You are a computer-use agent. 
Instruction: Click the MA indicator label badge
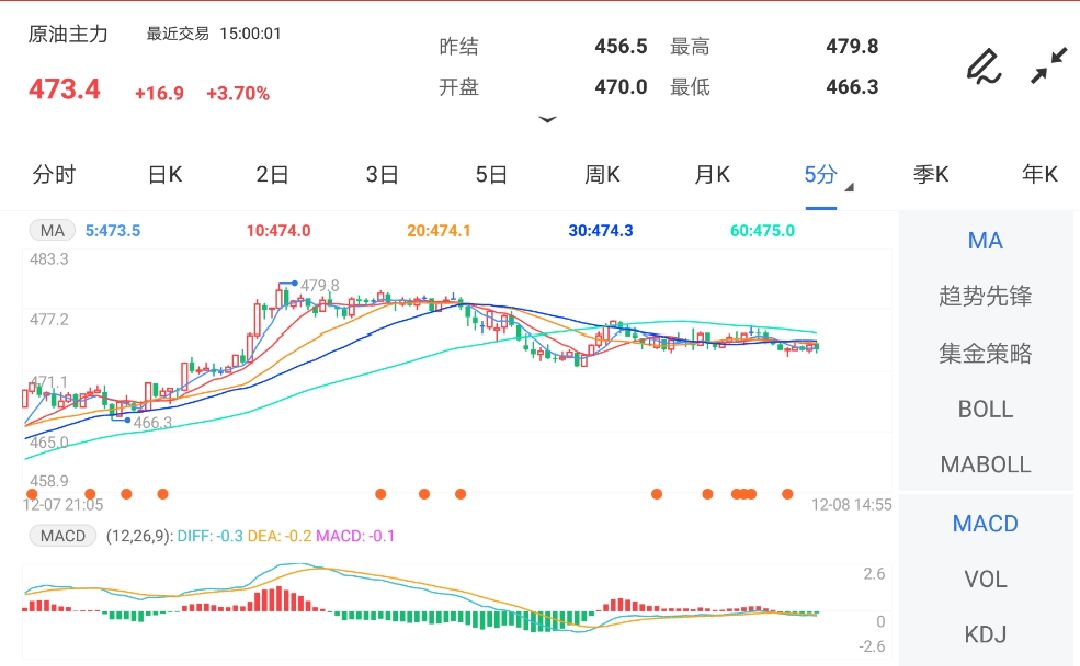pos(52,230)
